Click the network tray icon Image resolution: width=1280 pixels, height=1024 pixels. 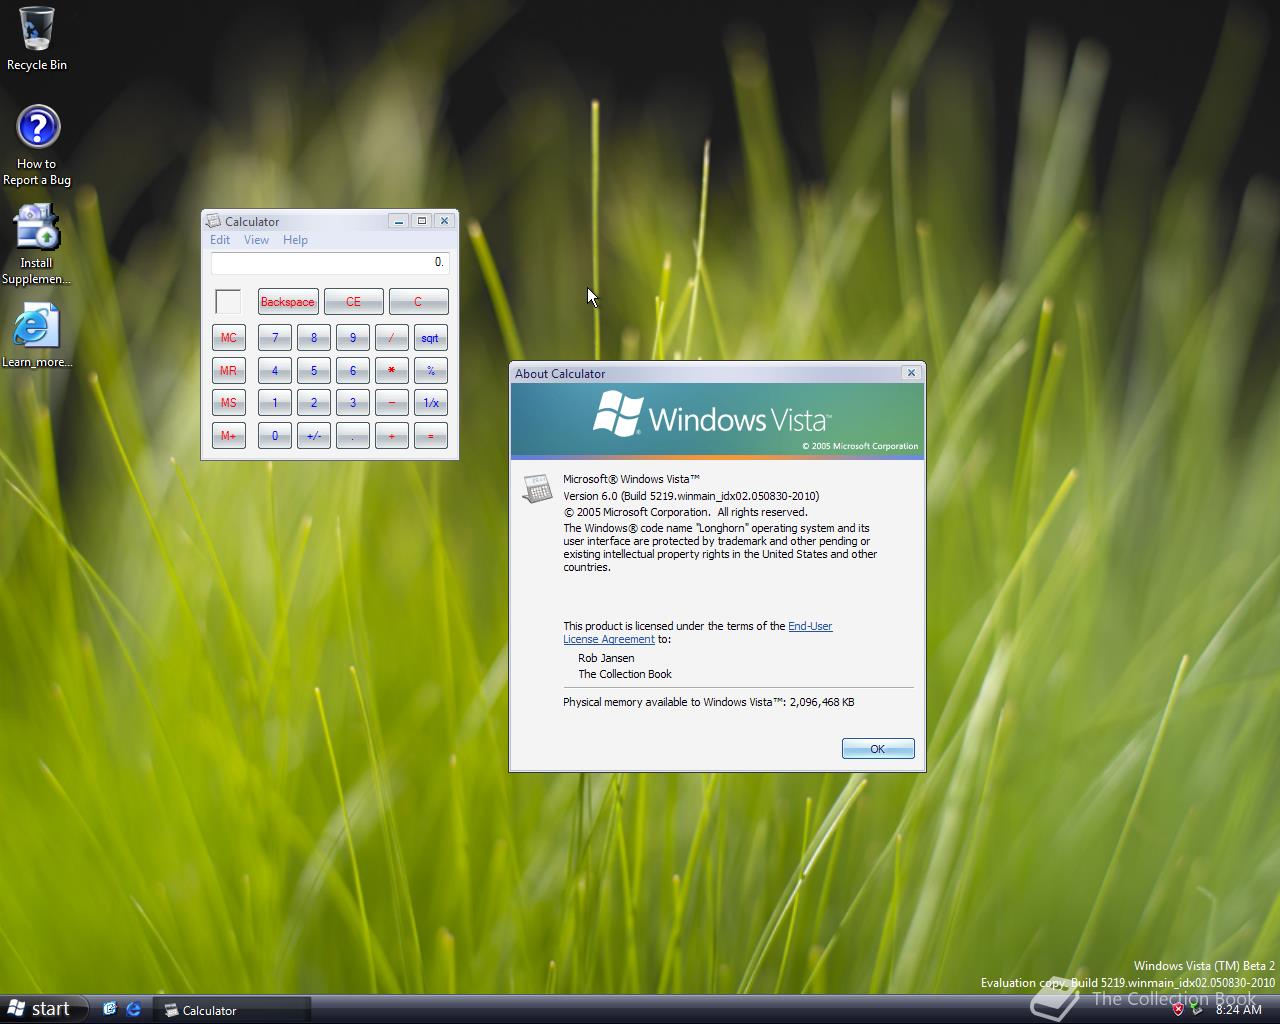pyautogui.click(x=1196, y=1009)
